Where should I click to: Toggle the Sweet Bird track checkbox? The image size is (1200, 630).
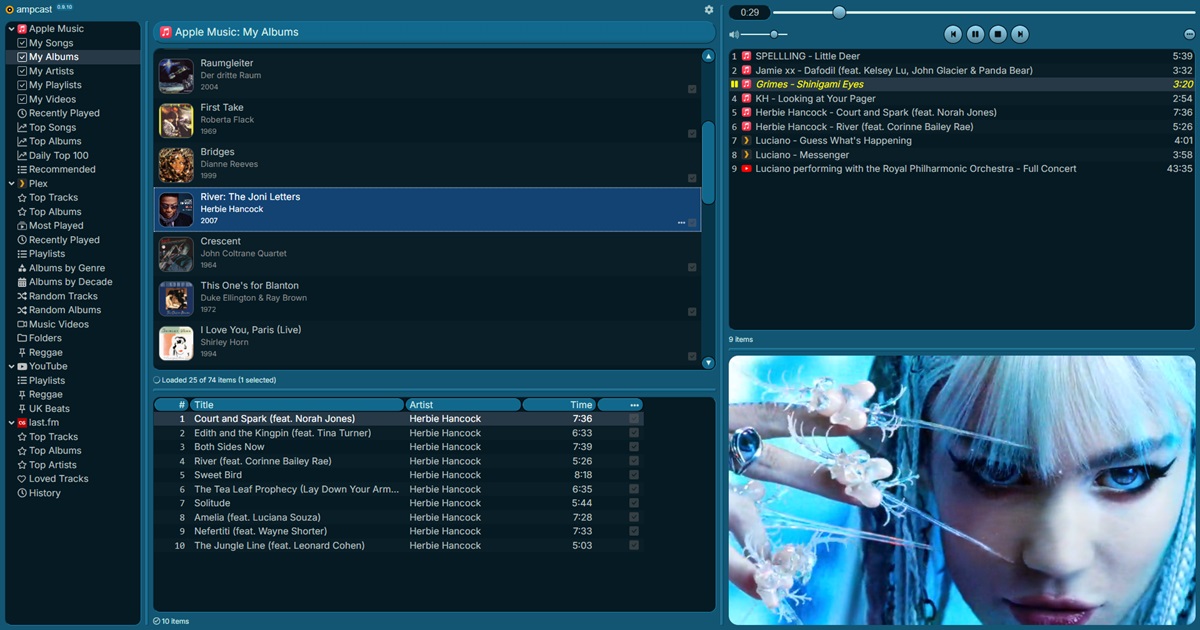[634, 475]
